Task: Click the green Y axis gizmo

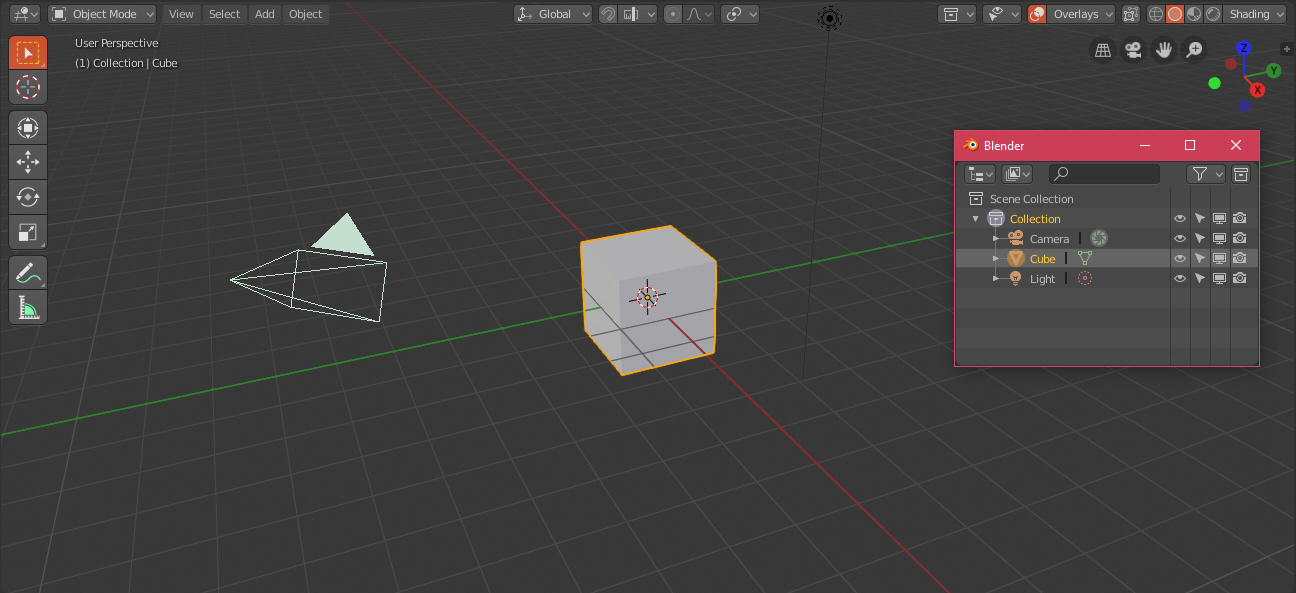Action: [x=1273, y=71]
